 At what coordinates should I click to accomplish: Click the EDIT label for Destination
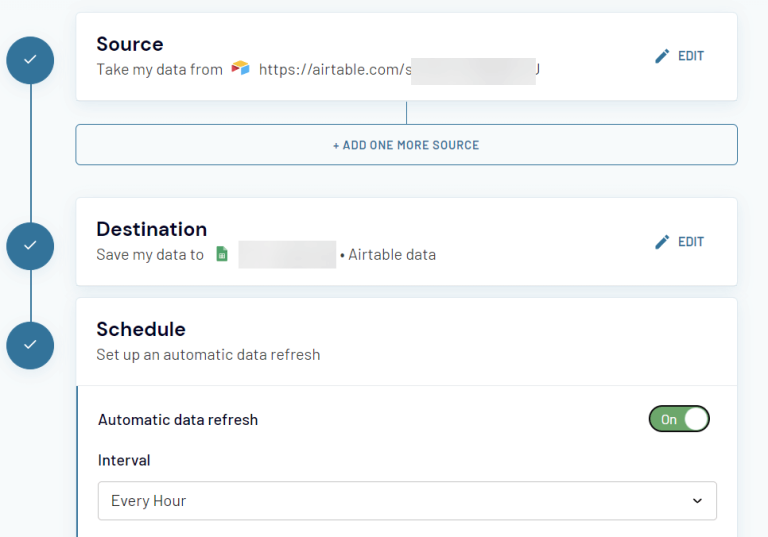[691, 242]
